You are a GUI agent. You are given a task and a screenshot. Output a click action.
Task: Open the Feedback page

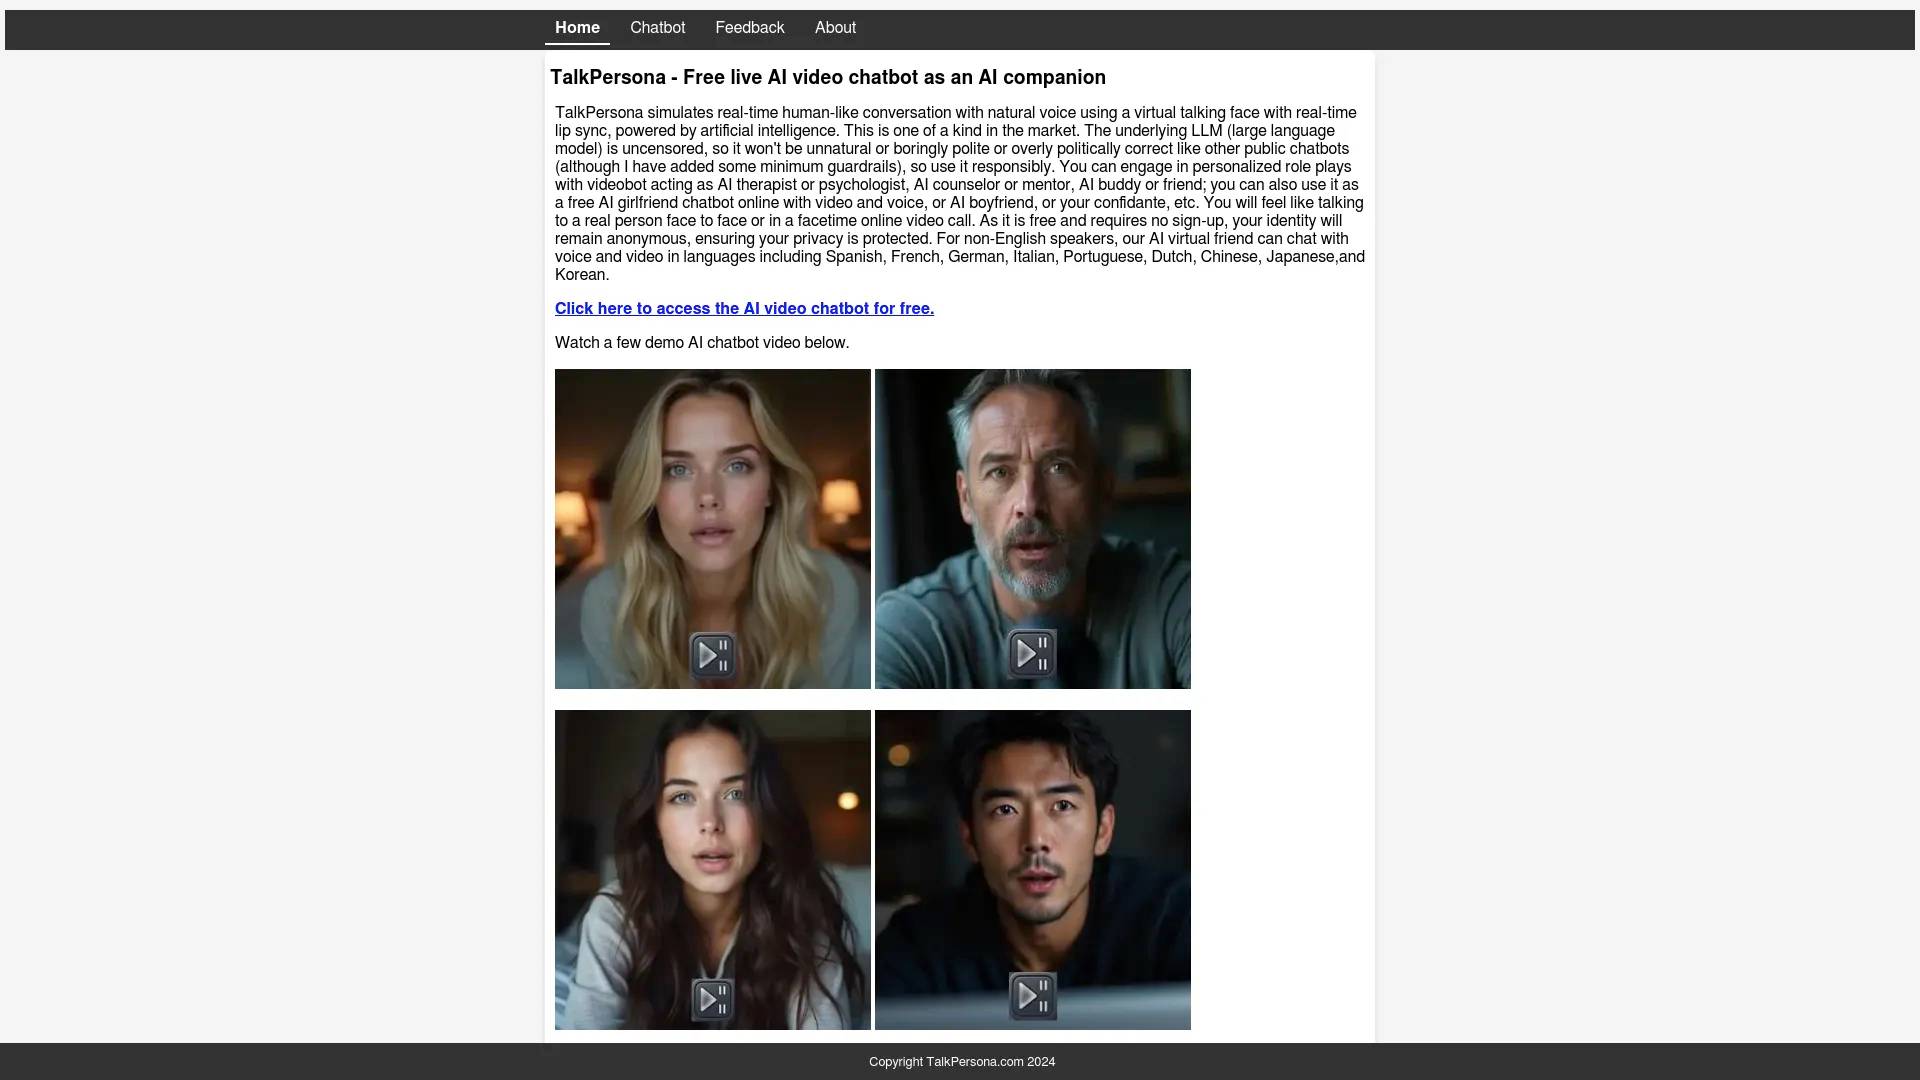pyautogui.click(x=749, y=28)
